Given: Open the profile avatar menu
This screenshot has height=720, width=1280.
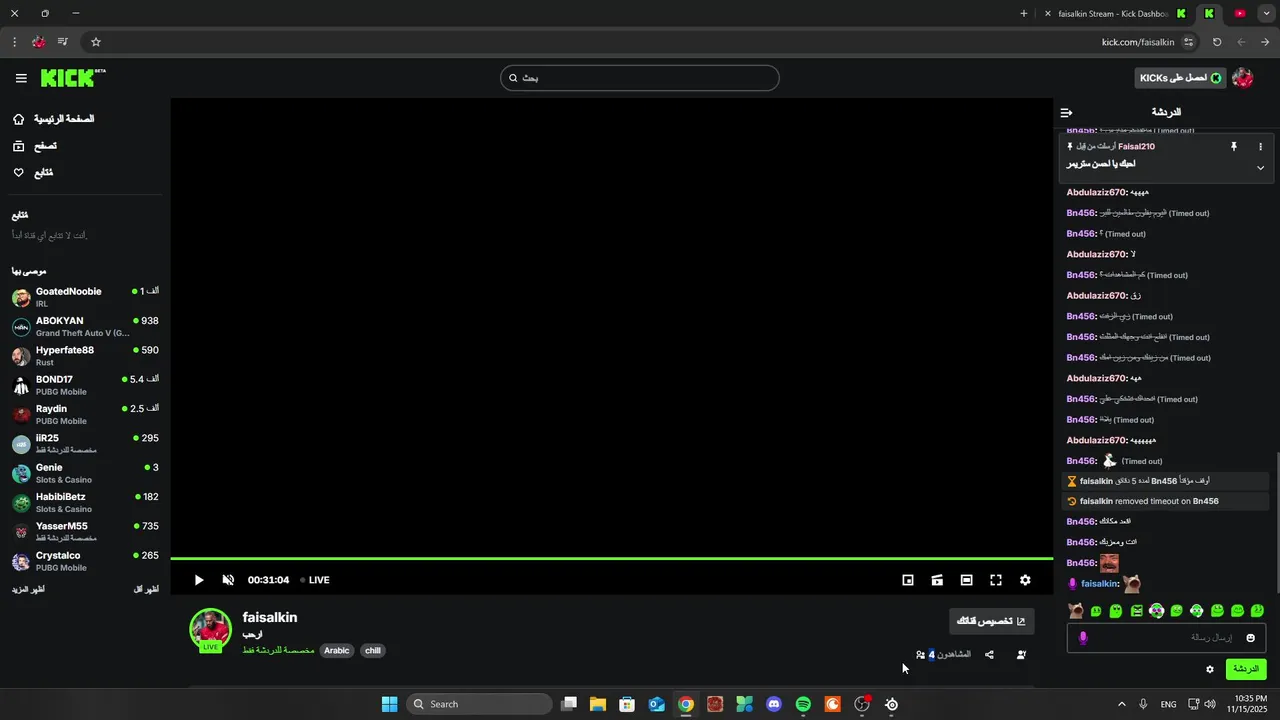Looking at the screenshot, I should [1243, 78].
